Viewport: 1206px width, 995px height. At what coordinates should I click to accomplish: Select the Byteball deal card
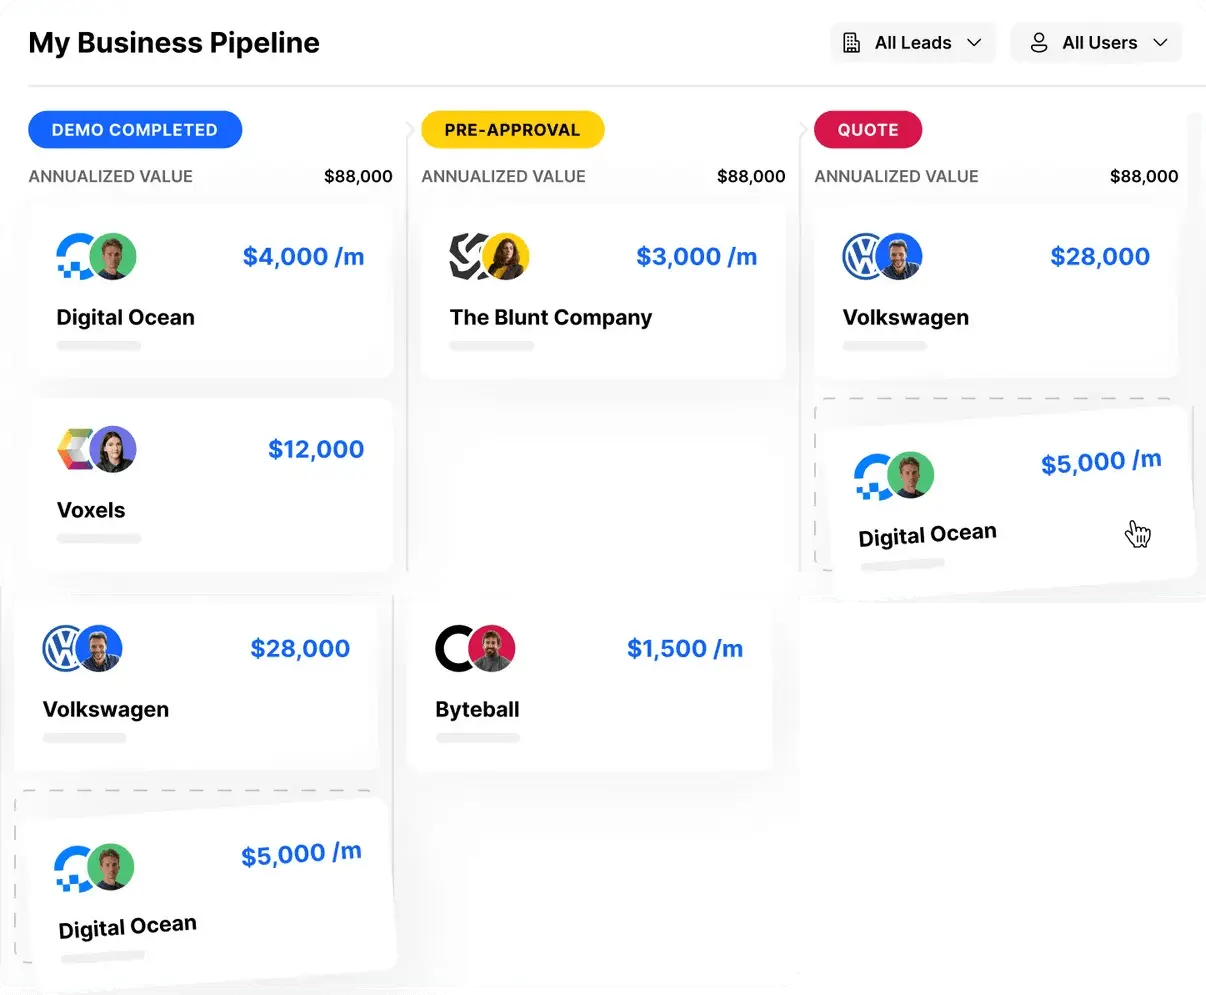(590, 683)
